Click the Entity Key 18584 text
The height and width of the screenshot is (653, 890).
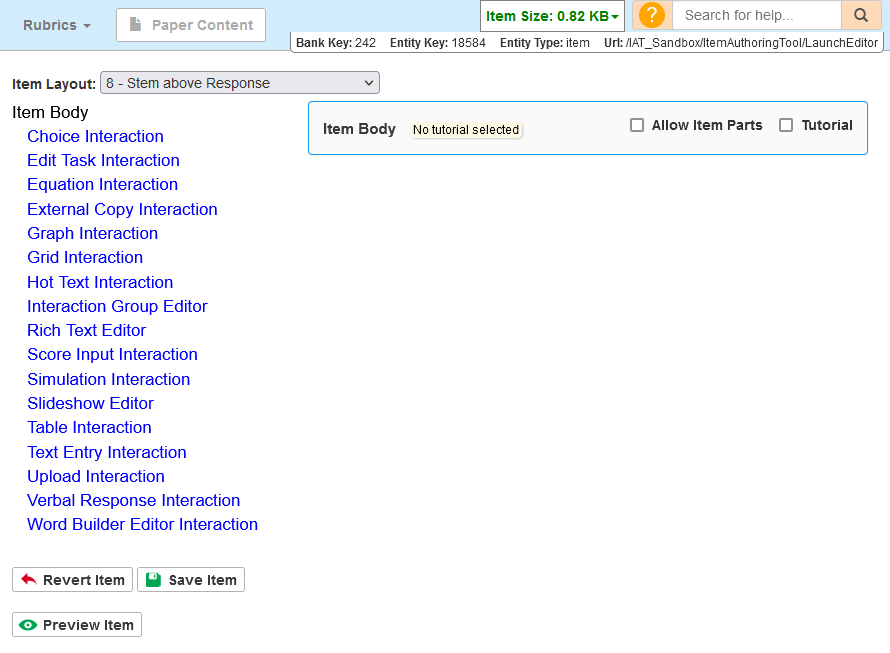point(438,43)
